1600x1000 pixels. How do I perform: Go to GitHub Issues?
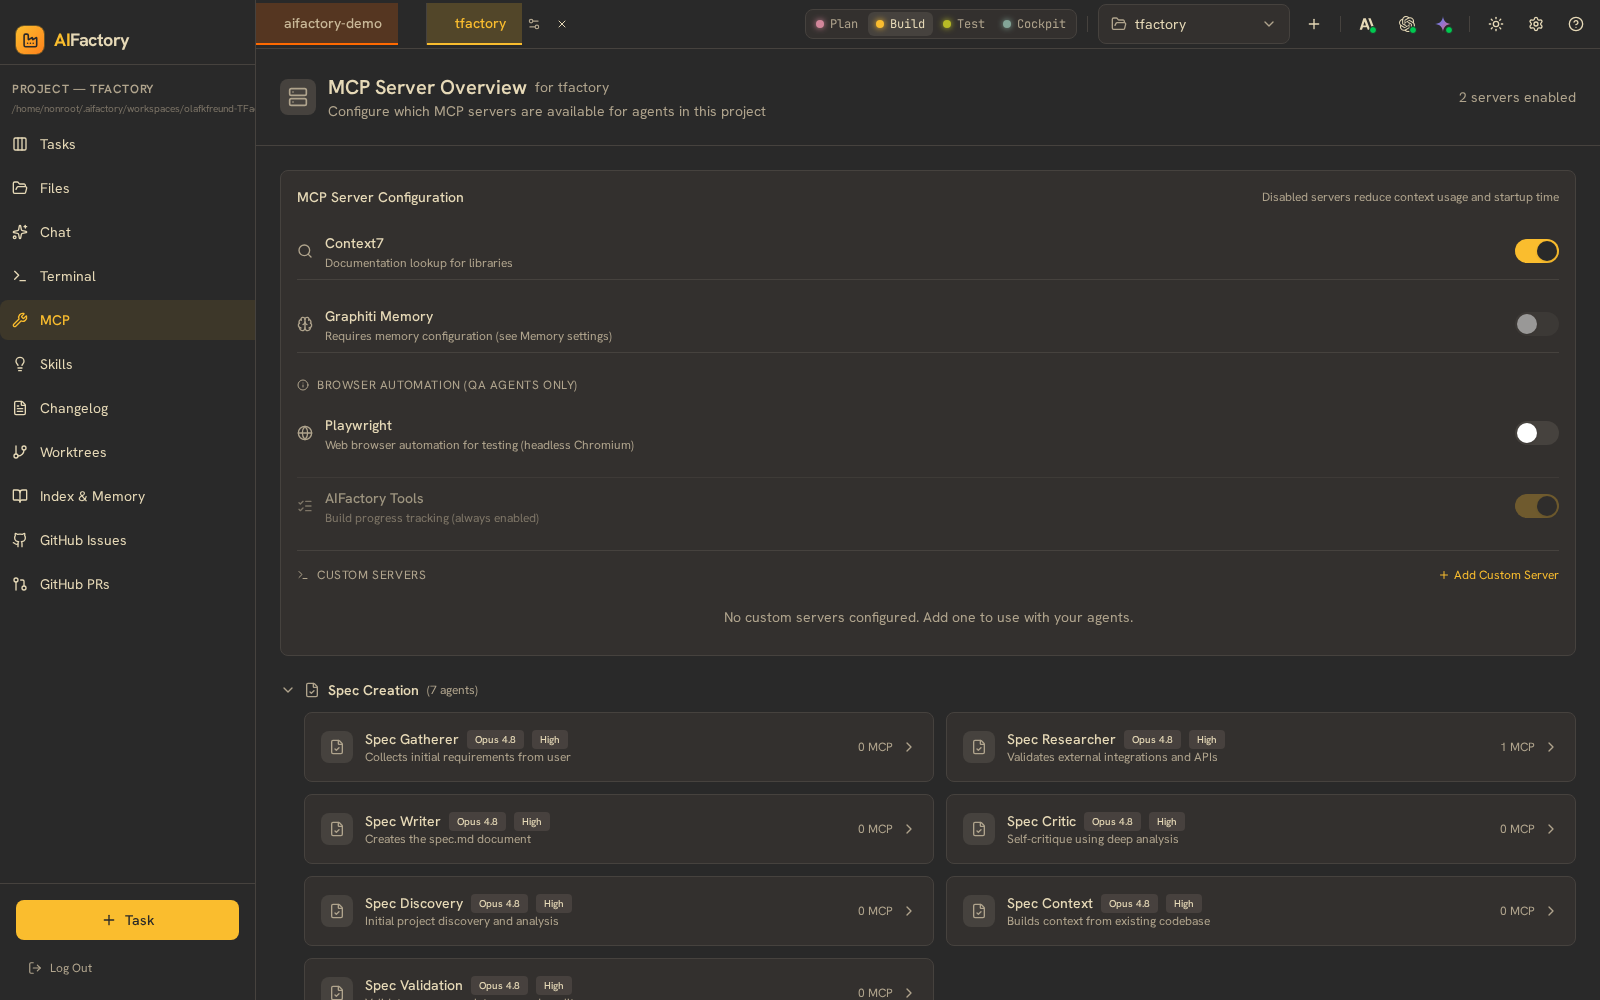click(128, 540)
